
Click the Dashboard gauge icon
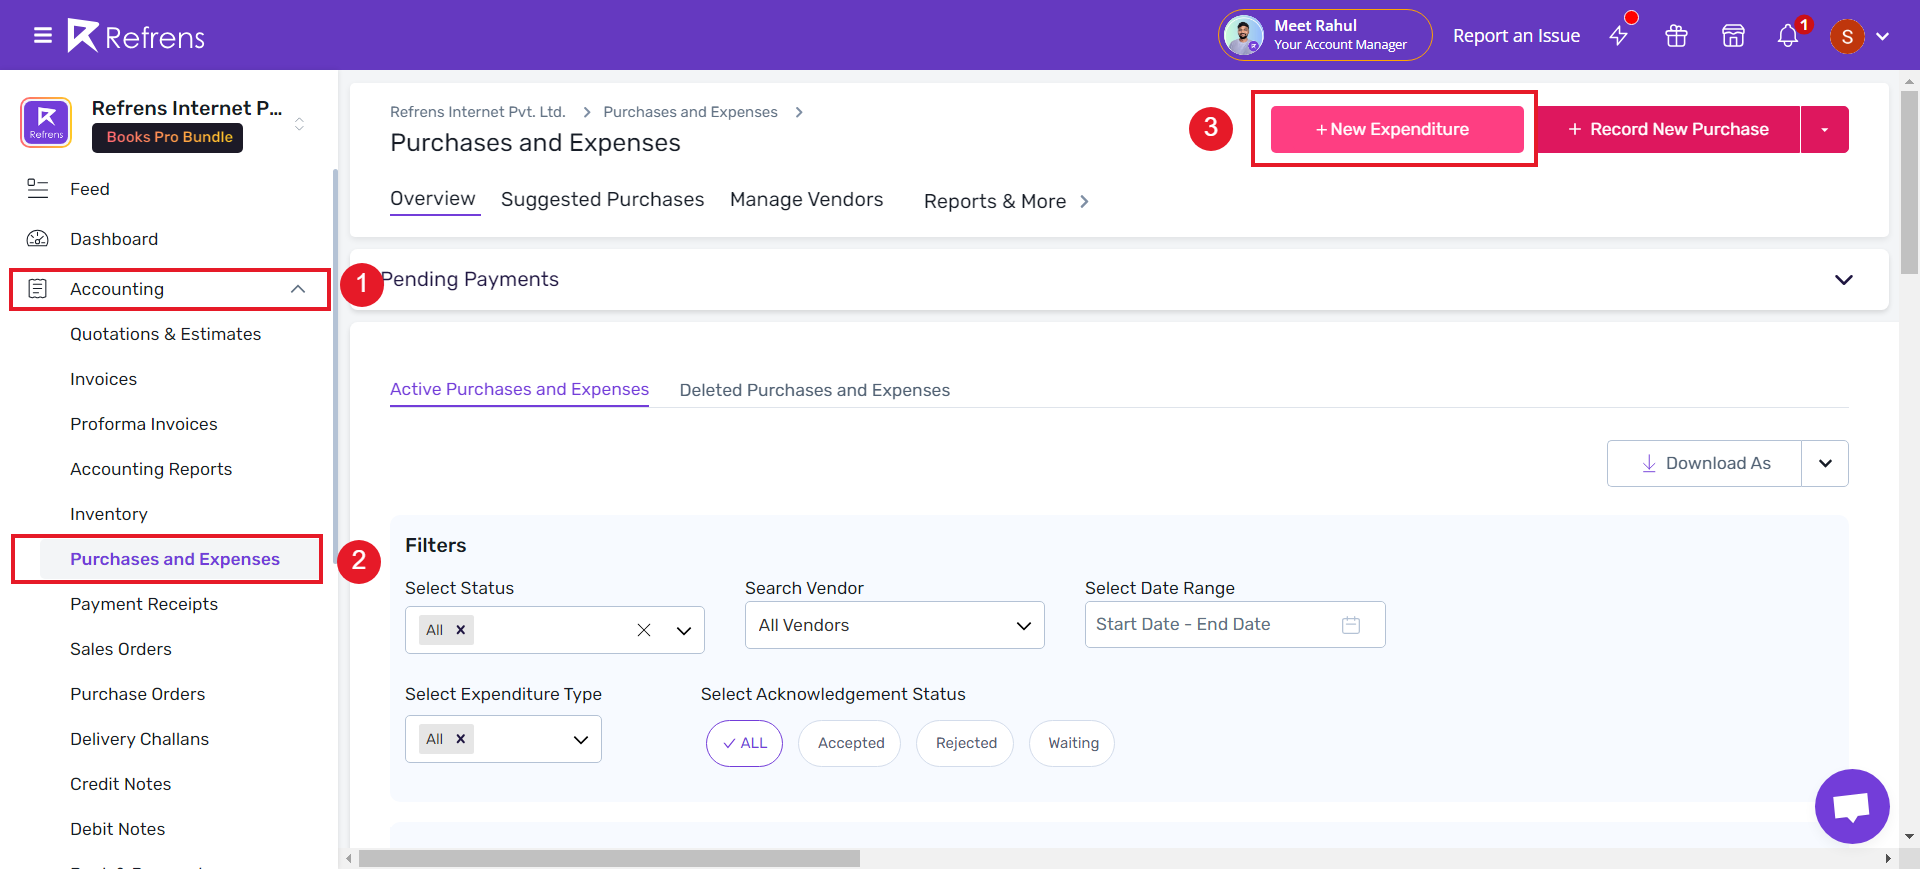pyautogui.click(x=38, y=239)
